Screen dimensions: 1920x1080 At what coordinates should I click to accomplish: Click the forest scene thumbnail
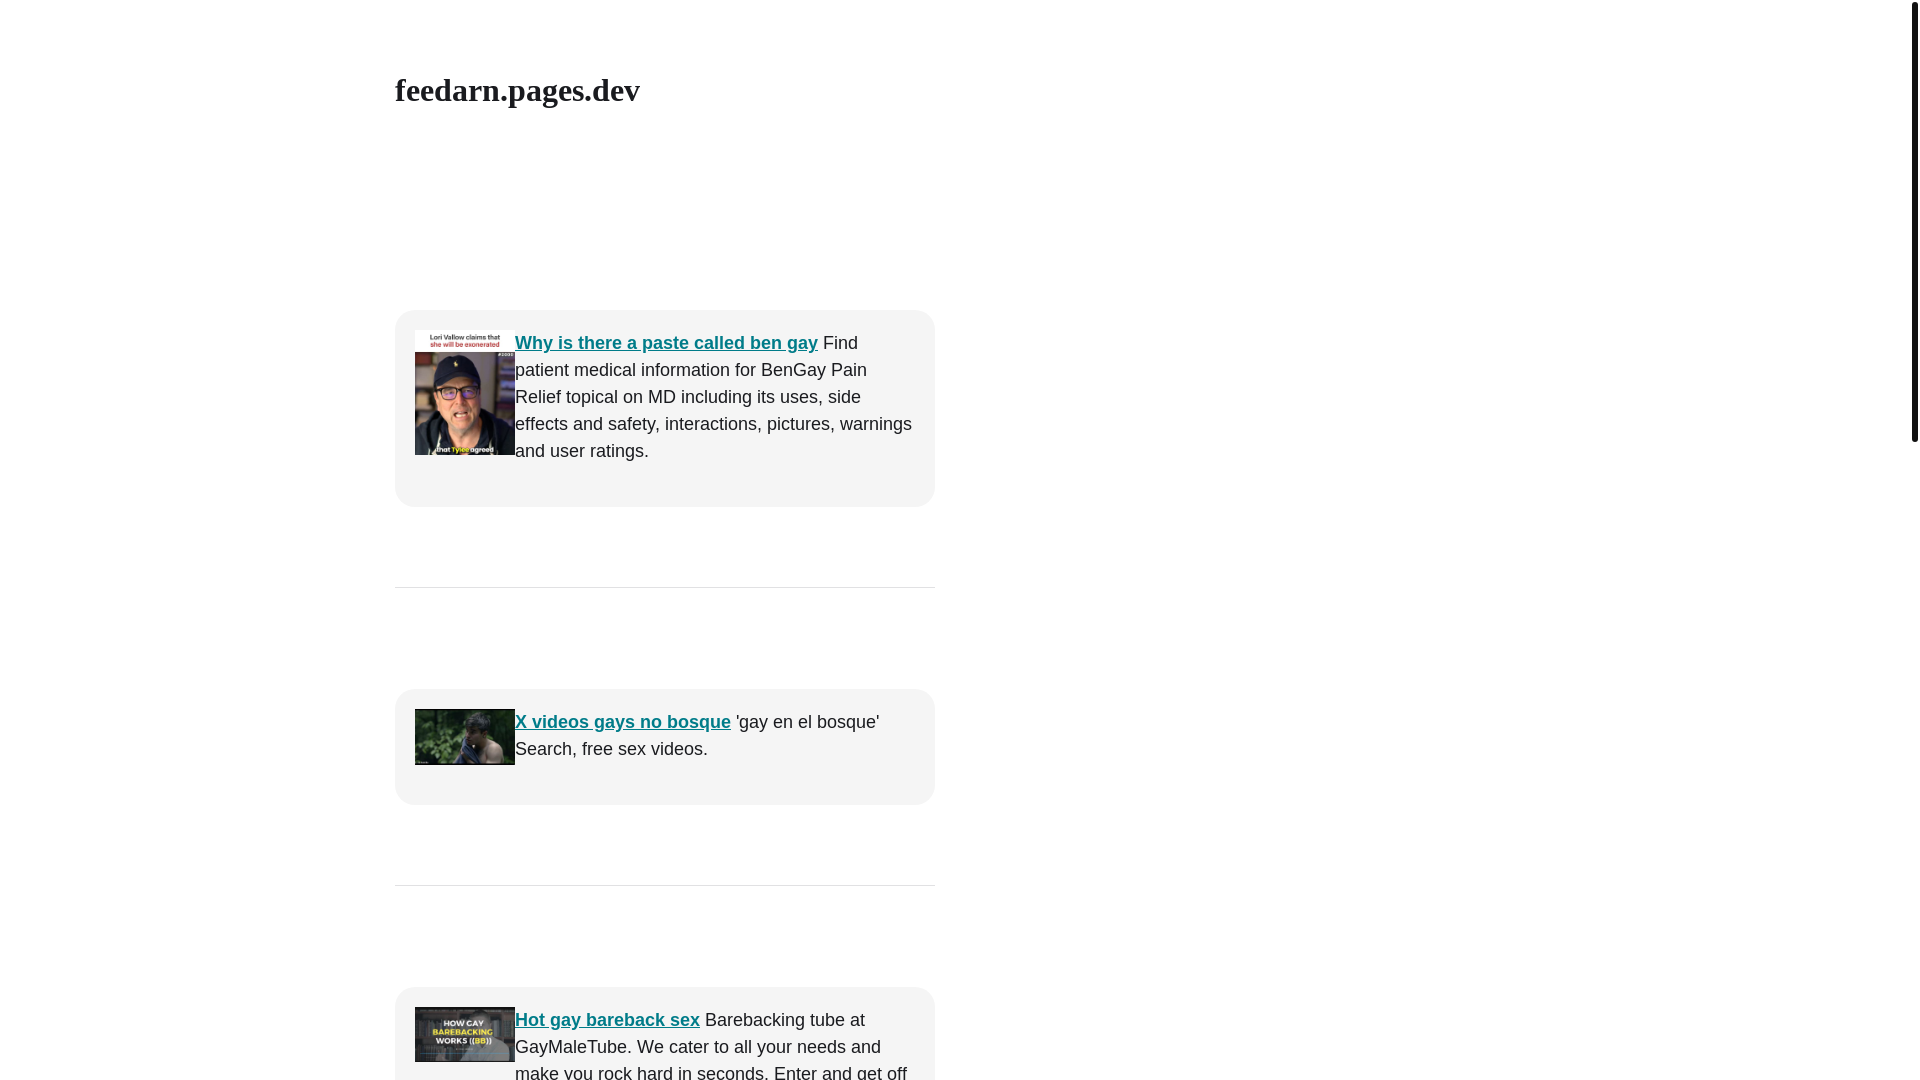(465, 737)
